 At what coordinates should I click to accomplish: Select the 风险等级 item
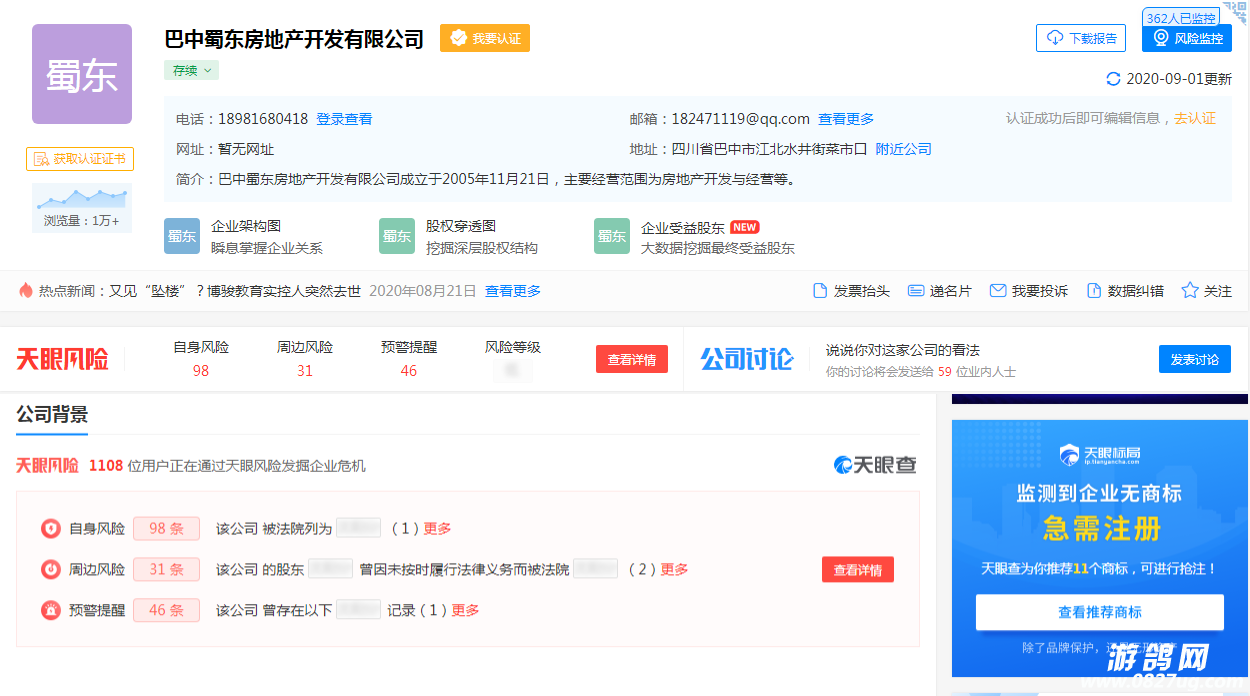(513, 359)
